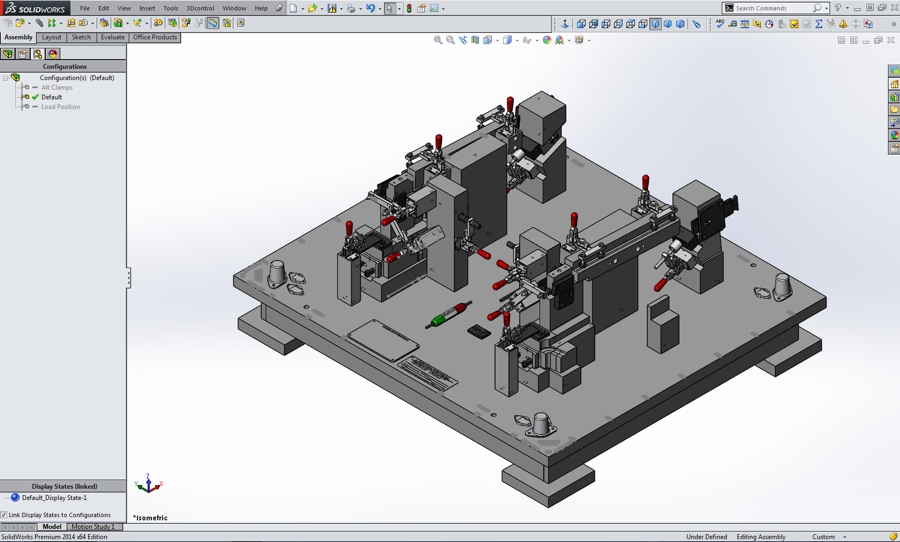The height and width of the screenshot is (542, 900).
Task: Click the Apply Scene icon
Action: coord(559,40)
